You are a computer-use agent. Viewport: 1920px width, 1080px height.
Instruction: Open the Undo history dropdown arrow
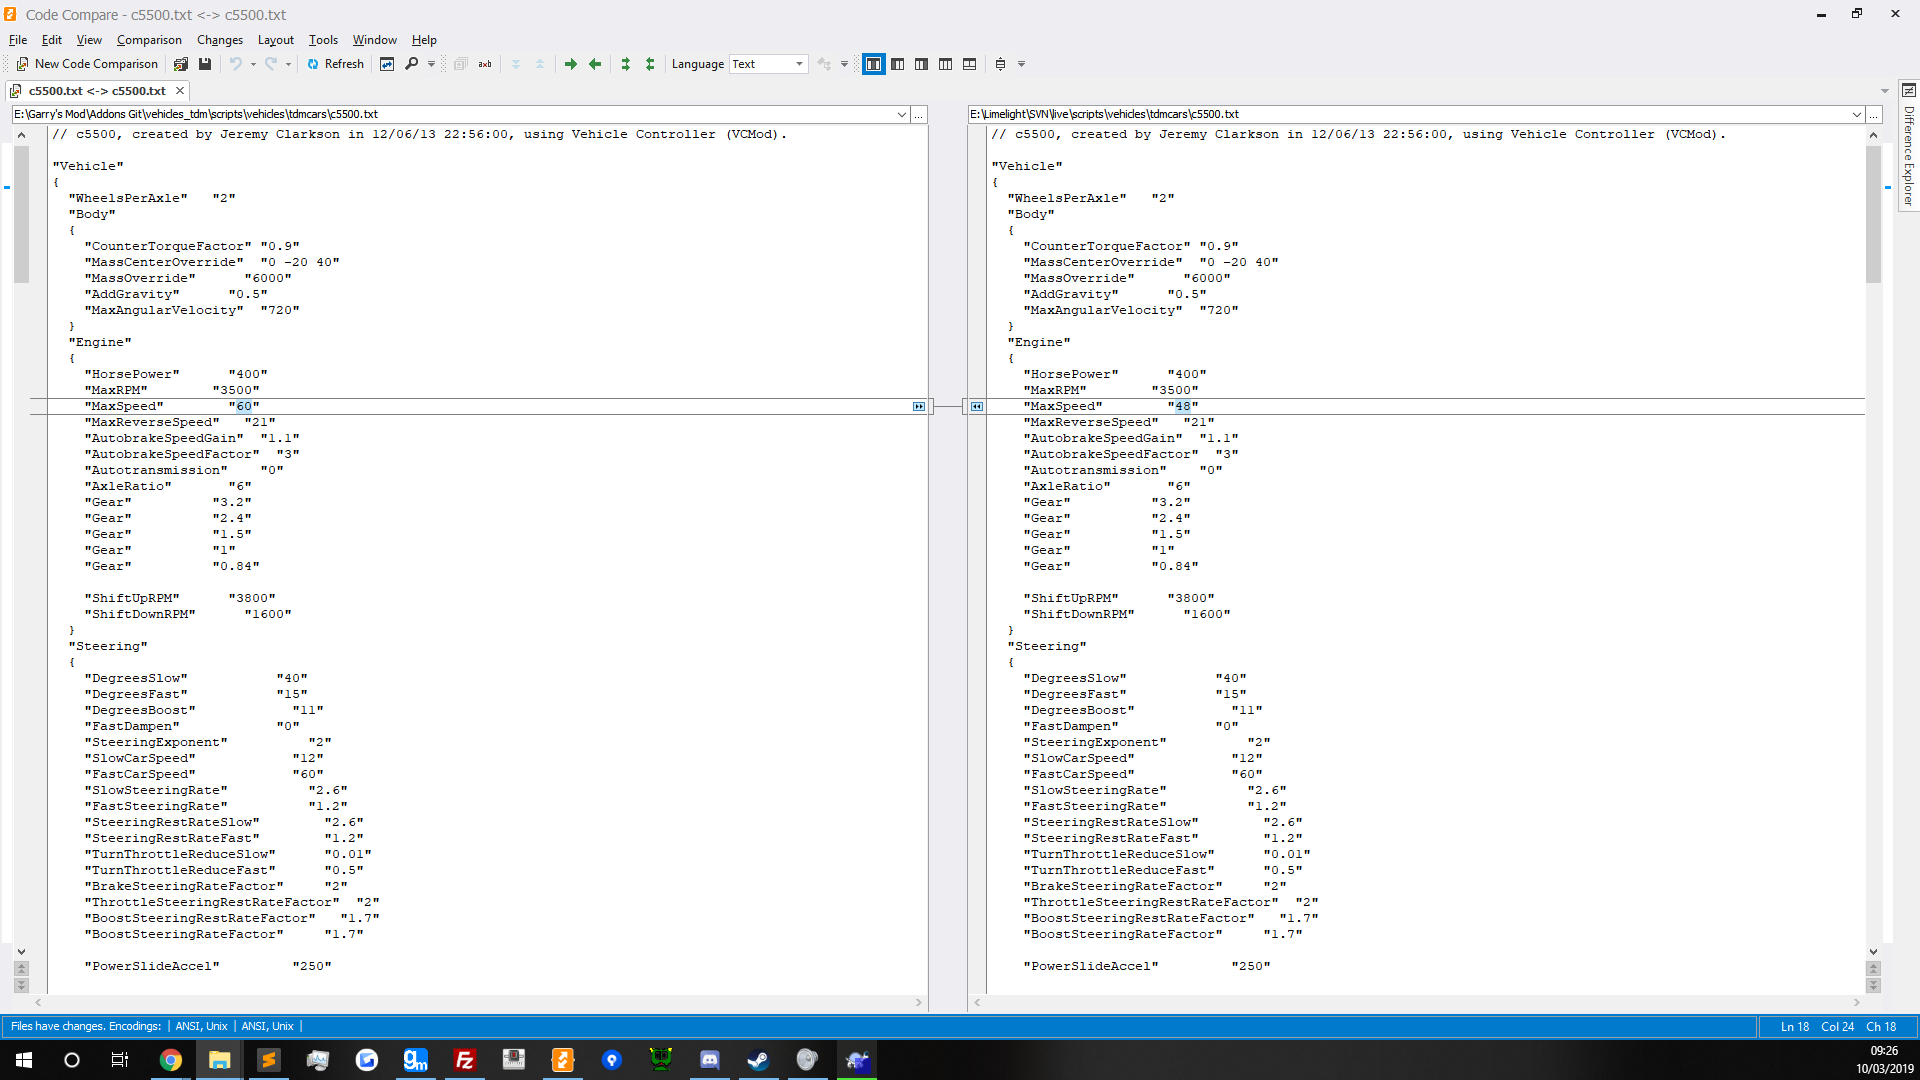click(253, 64)
